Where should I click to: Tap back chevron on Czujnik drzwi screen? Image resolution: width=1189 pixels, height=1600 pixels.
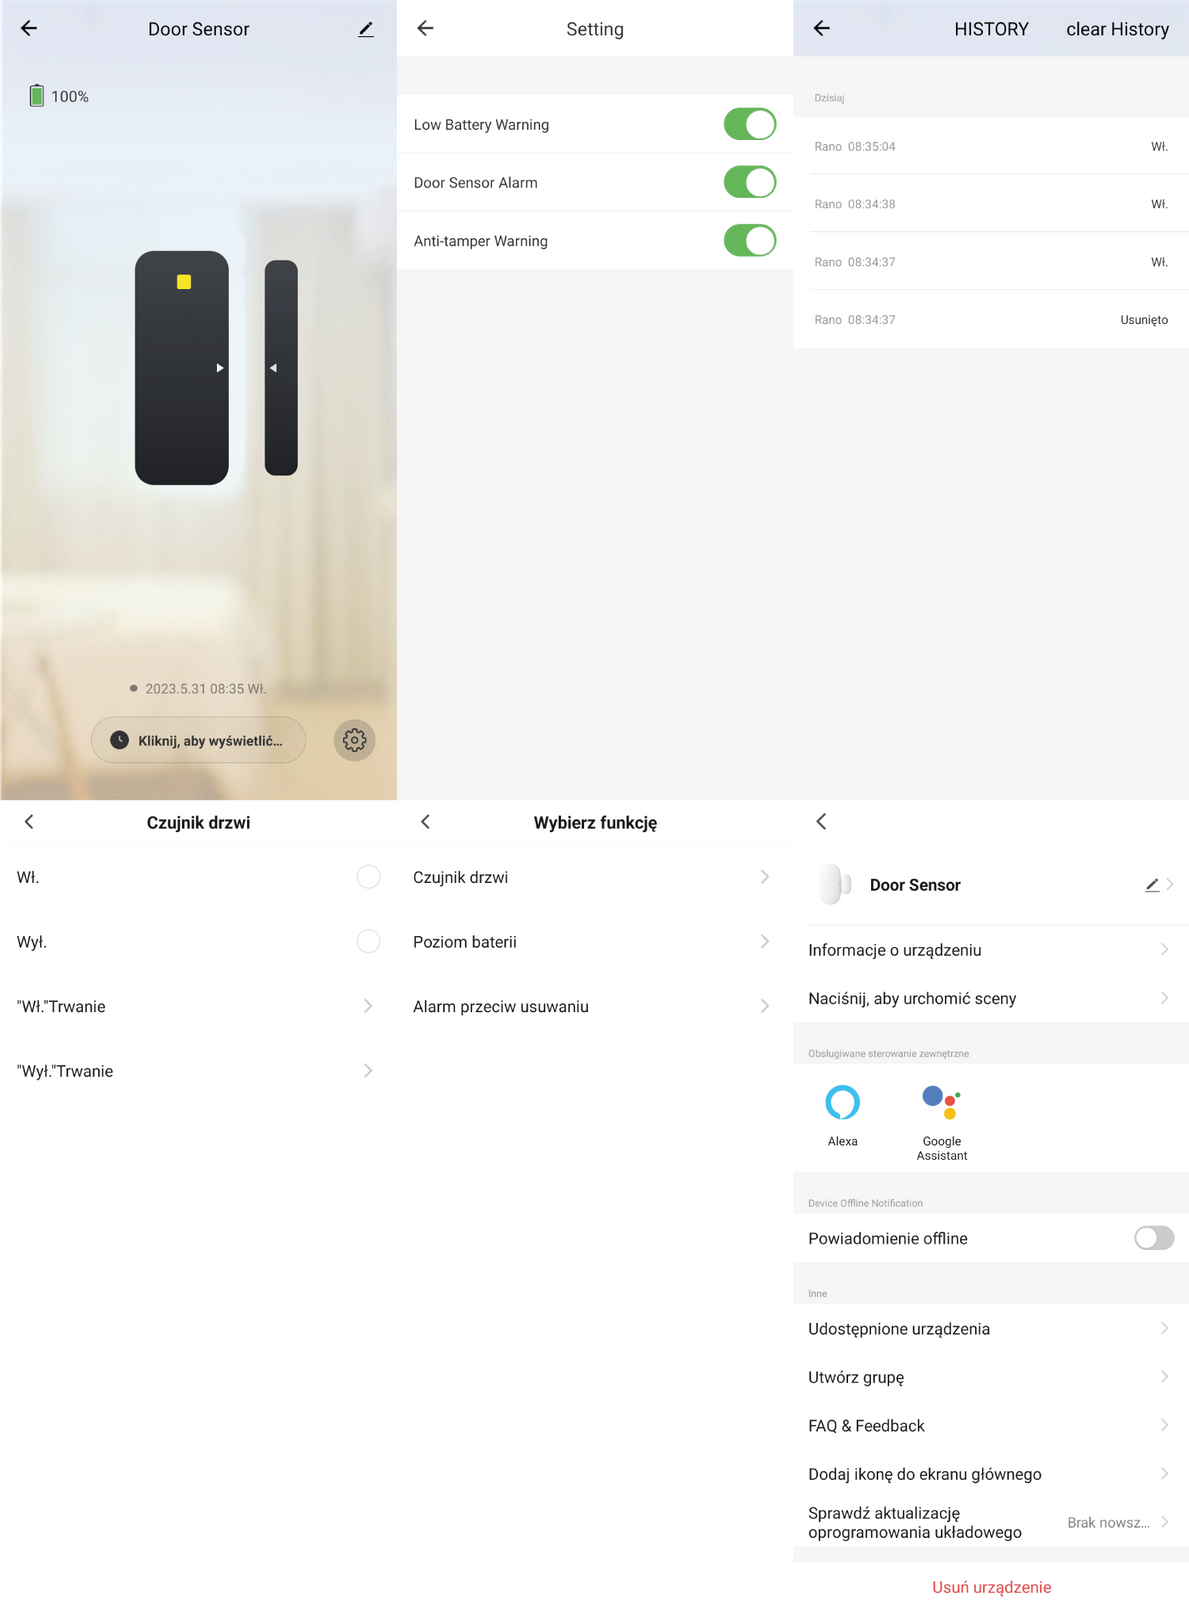(29, 822)
